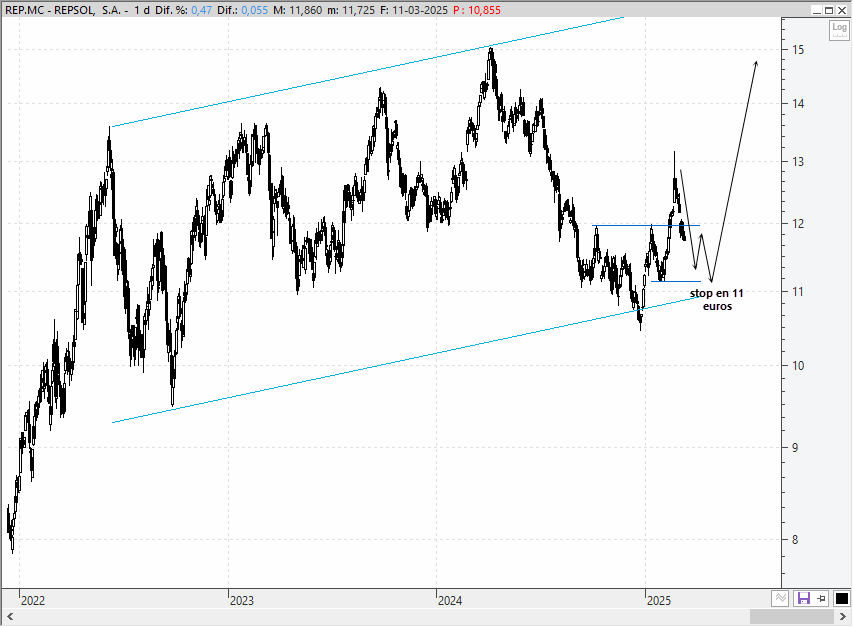Maximize the REPSOL chart window
853x627 pixels.
829,10
